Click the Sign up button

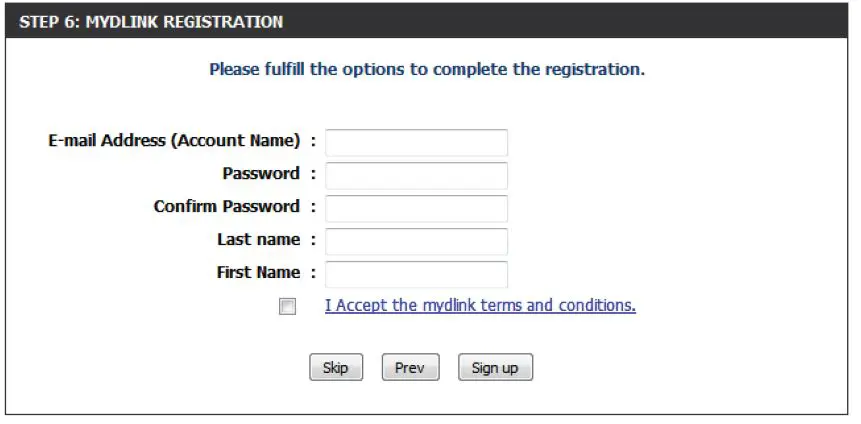click(x=495, y=368)
